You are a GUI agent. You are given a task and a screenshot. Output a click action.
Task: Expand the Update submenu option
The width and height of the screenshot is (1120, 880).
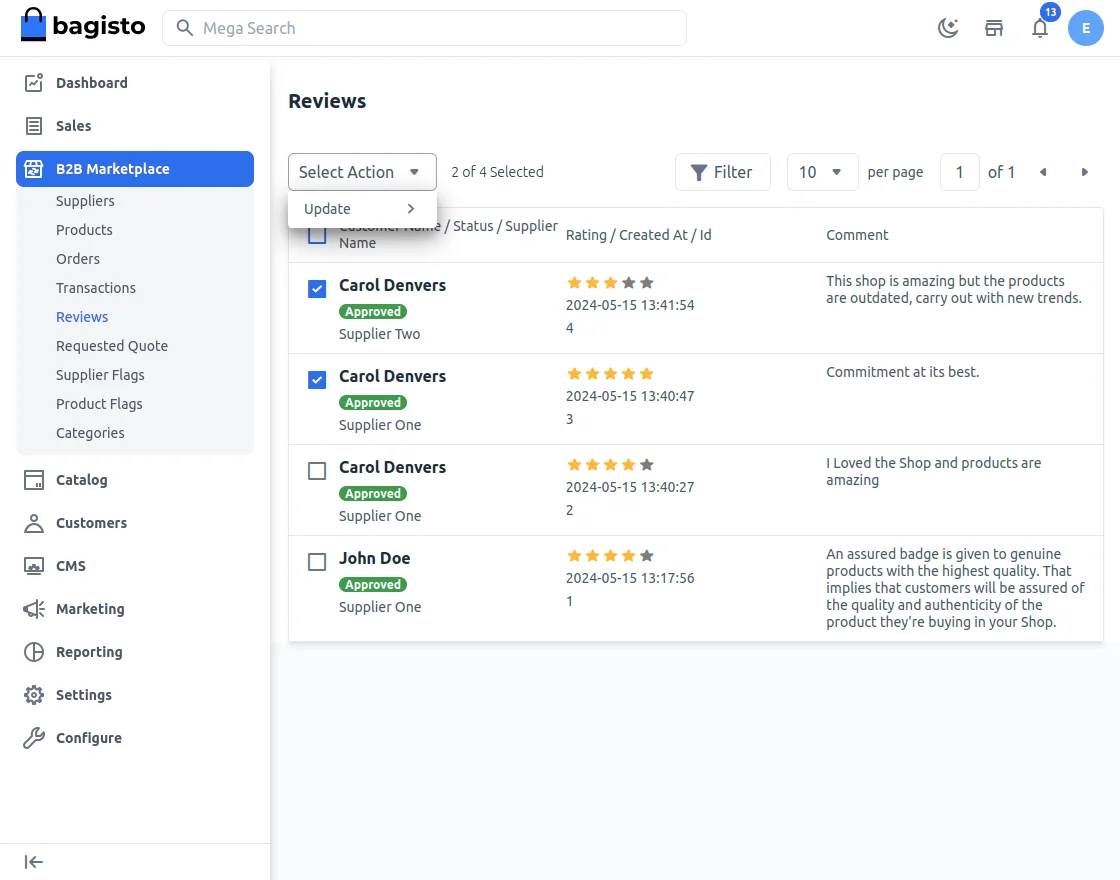(x=361, y=209)
